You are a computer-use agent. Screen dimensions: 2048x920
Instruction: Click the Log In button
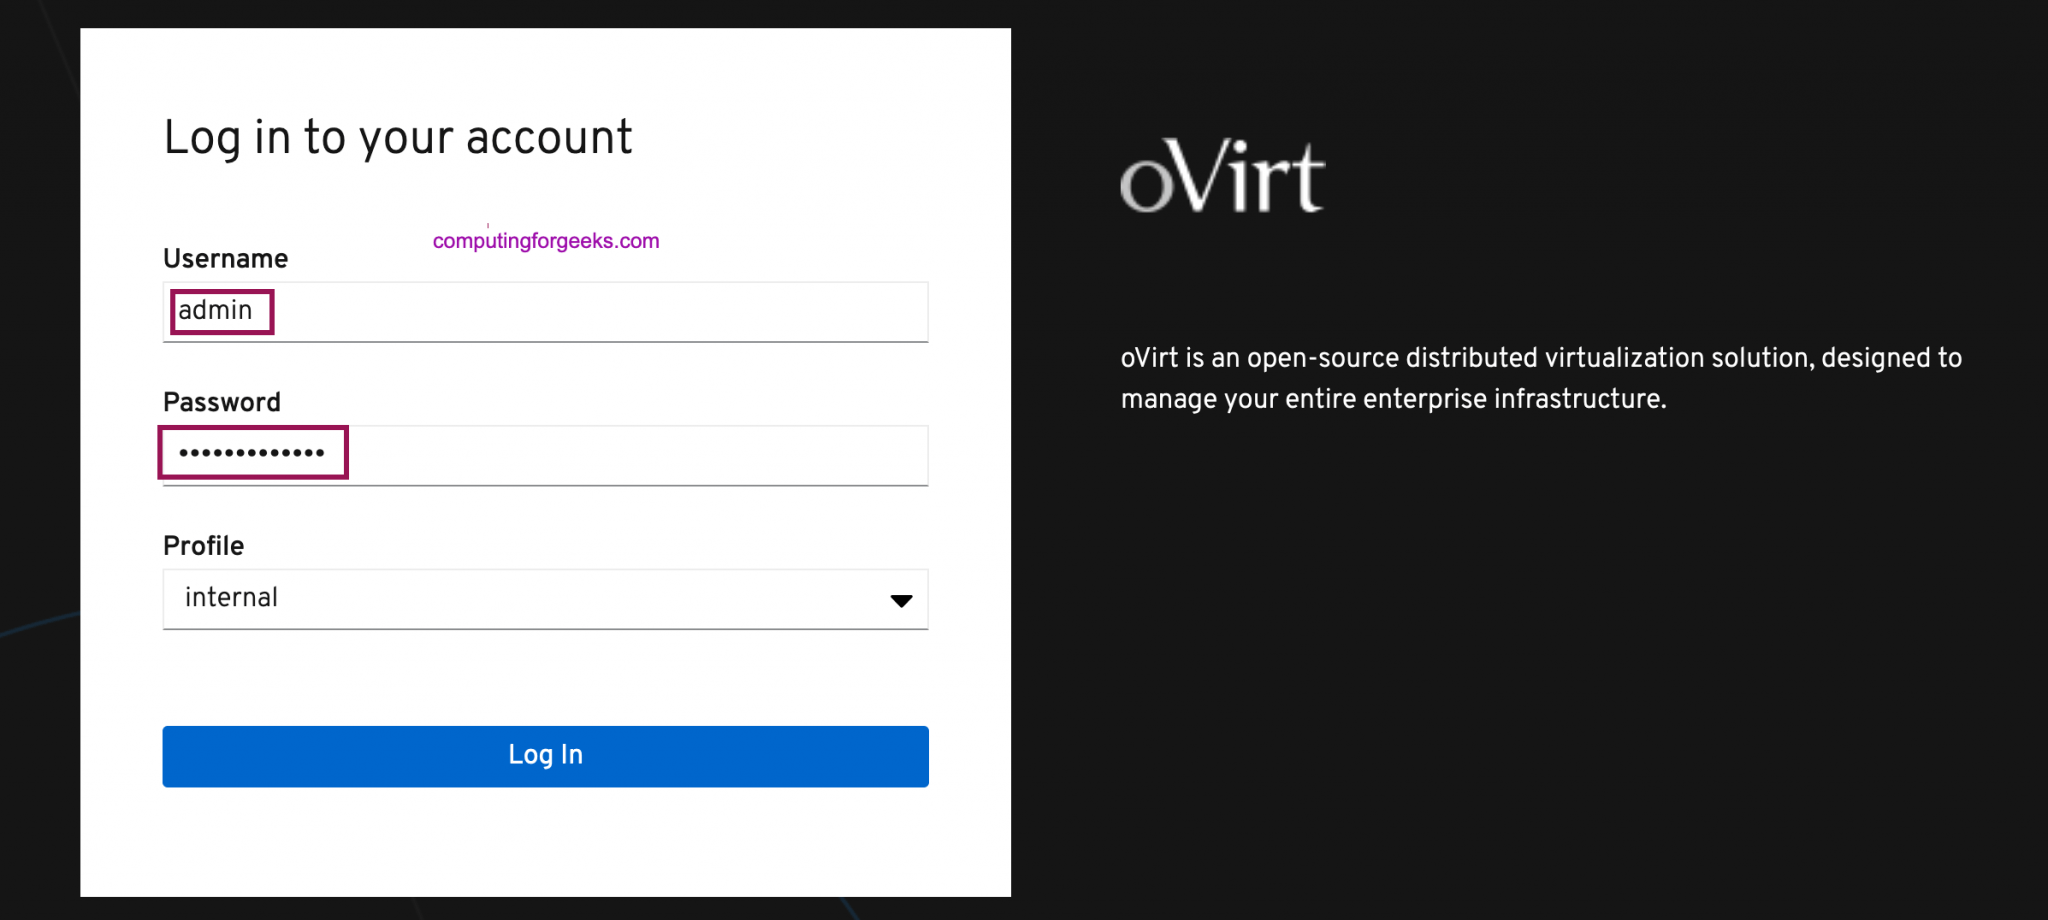pos(545,755)
